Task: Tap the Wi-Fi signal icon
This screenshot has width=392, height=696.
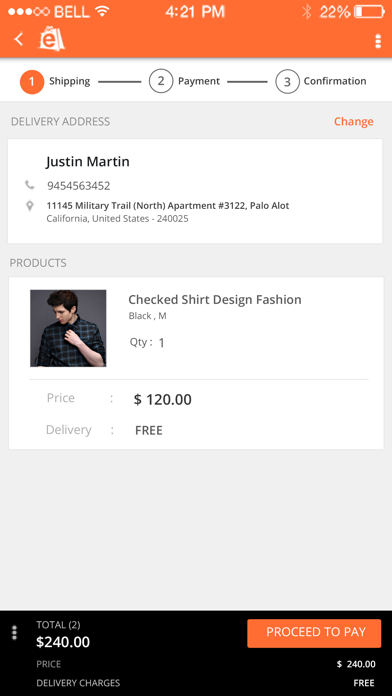Action: coord(102,12)
